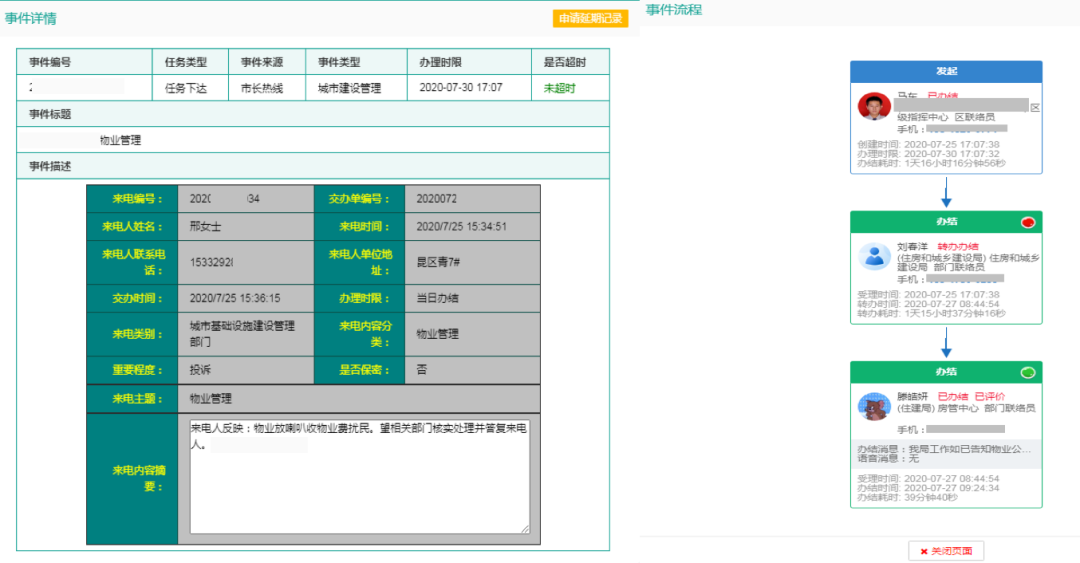Click the 事件标题 section header

[313, 114]
